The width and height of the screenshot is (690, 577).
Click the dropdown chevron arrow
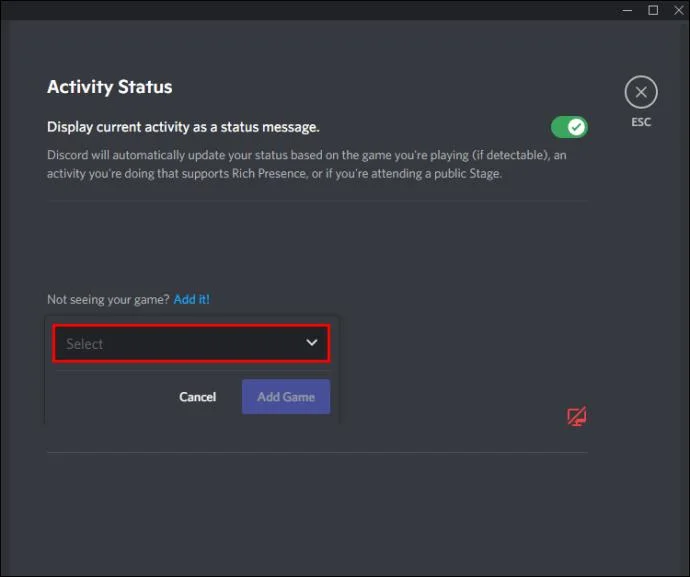point(312,342)
